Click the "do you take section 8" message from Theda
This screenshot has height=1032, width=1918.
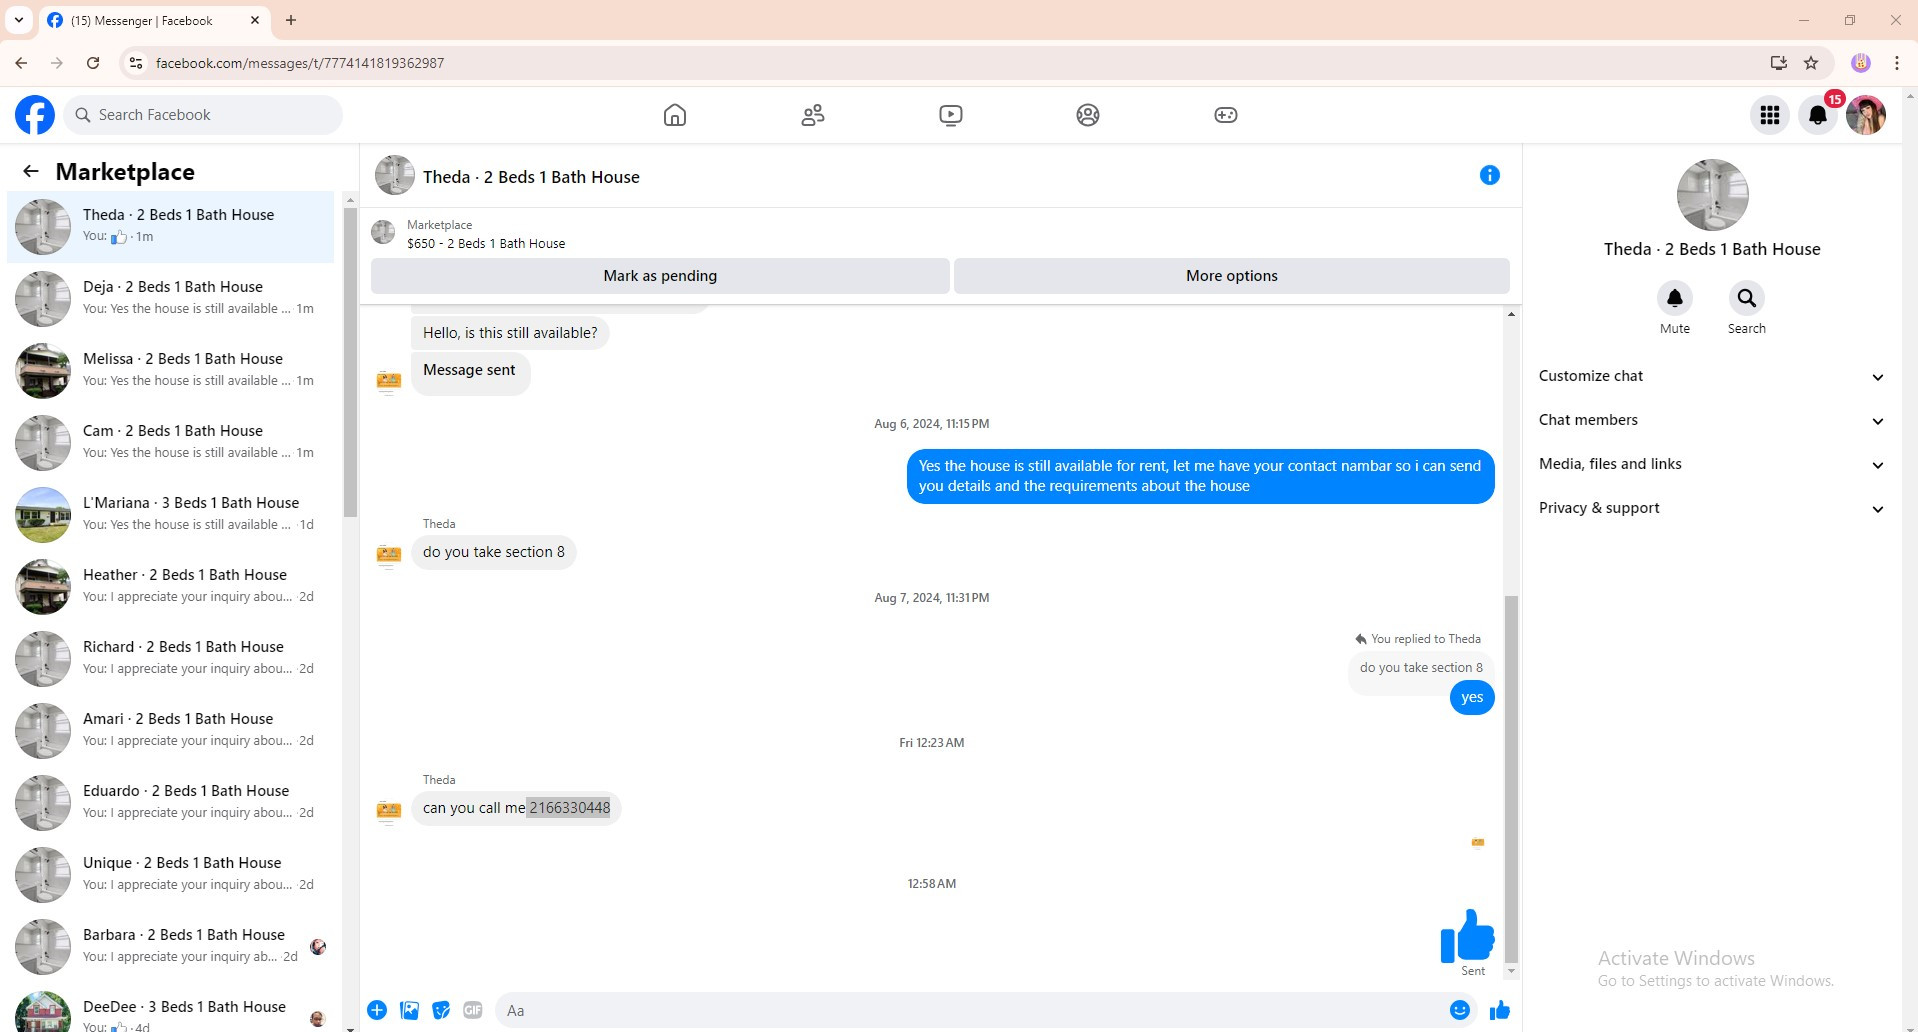[x=494, y=552]
